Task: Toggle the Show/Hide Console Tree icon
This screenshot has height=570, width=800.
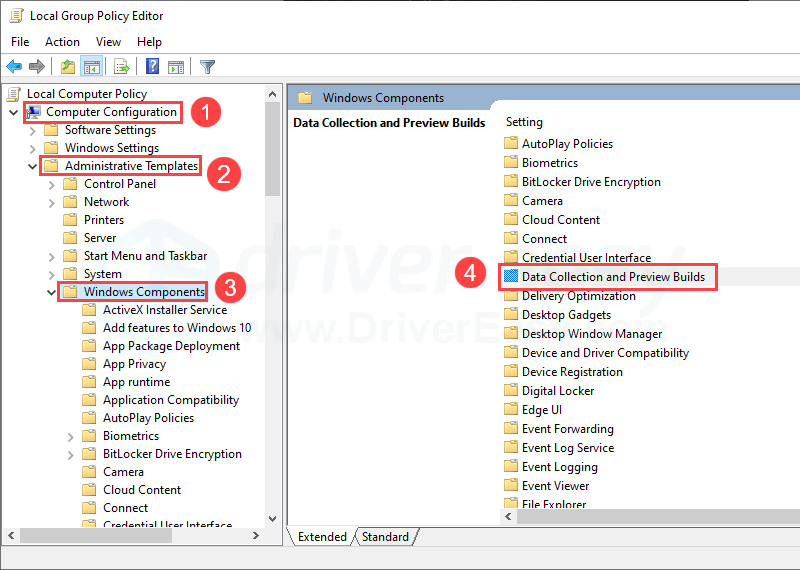Action: [x=92, y=66]
